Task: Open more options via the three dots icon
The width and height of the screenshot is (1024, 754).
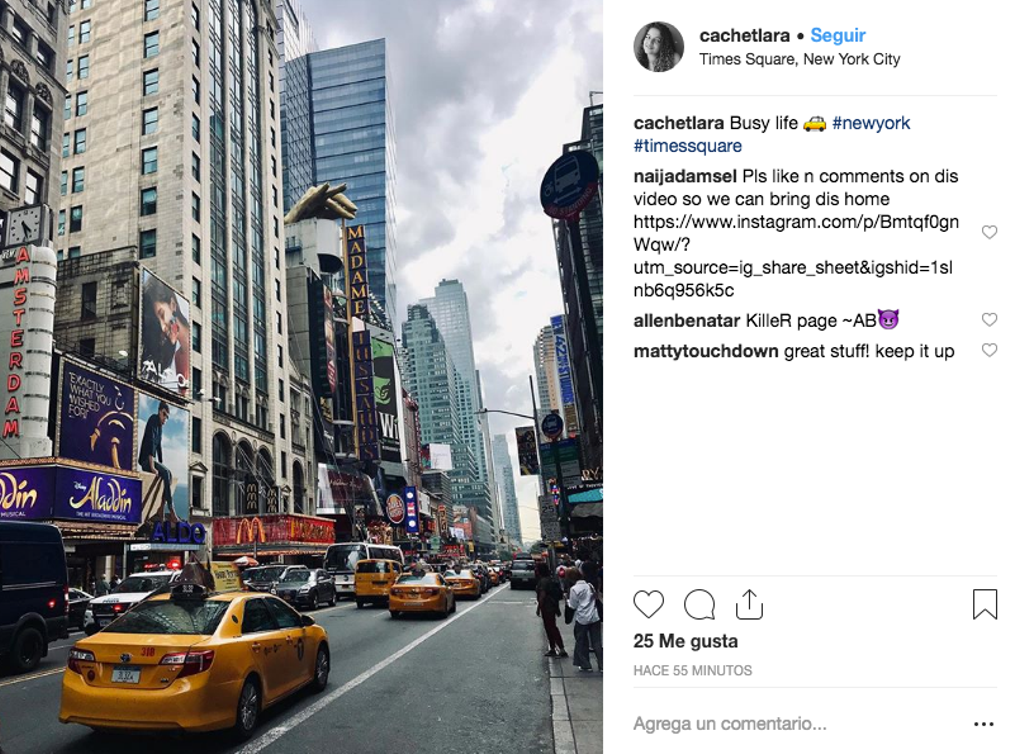Action: (x=984, y=724)
